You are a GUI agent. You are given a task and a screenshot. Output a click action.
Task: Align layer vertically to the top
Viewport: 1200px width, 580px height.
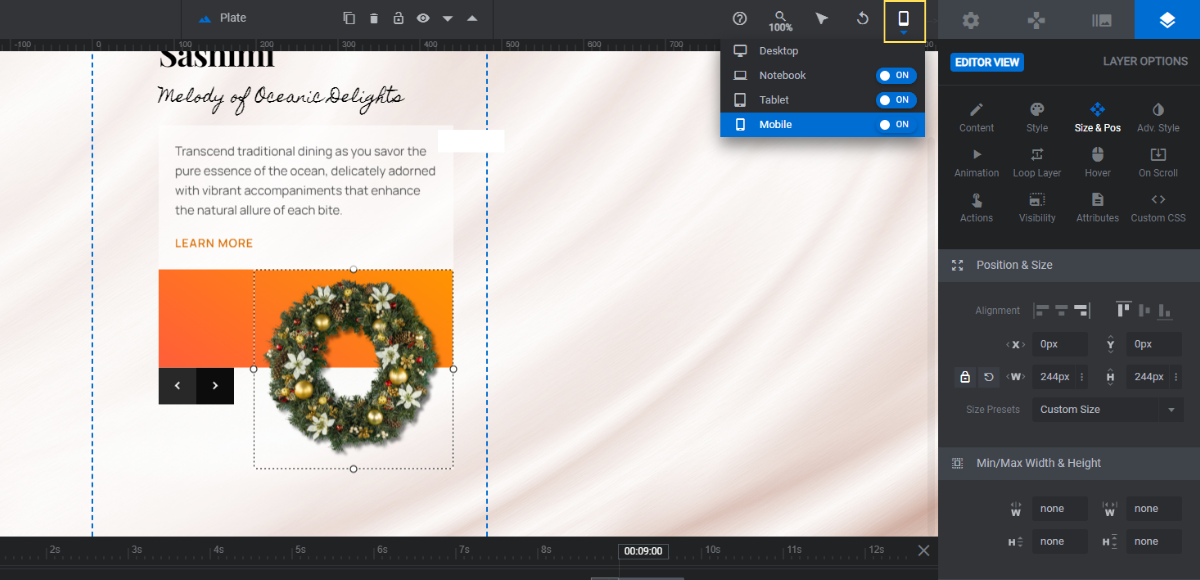(1123, 310)
